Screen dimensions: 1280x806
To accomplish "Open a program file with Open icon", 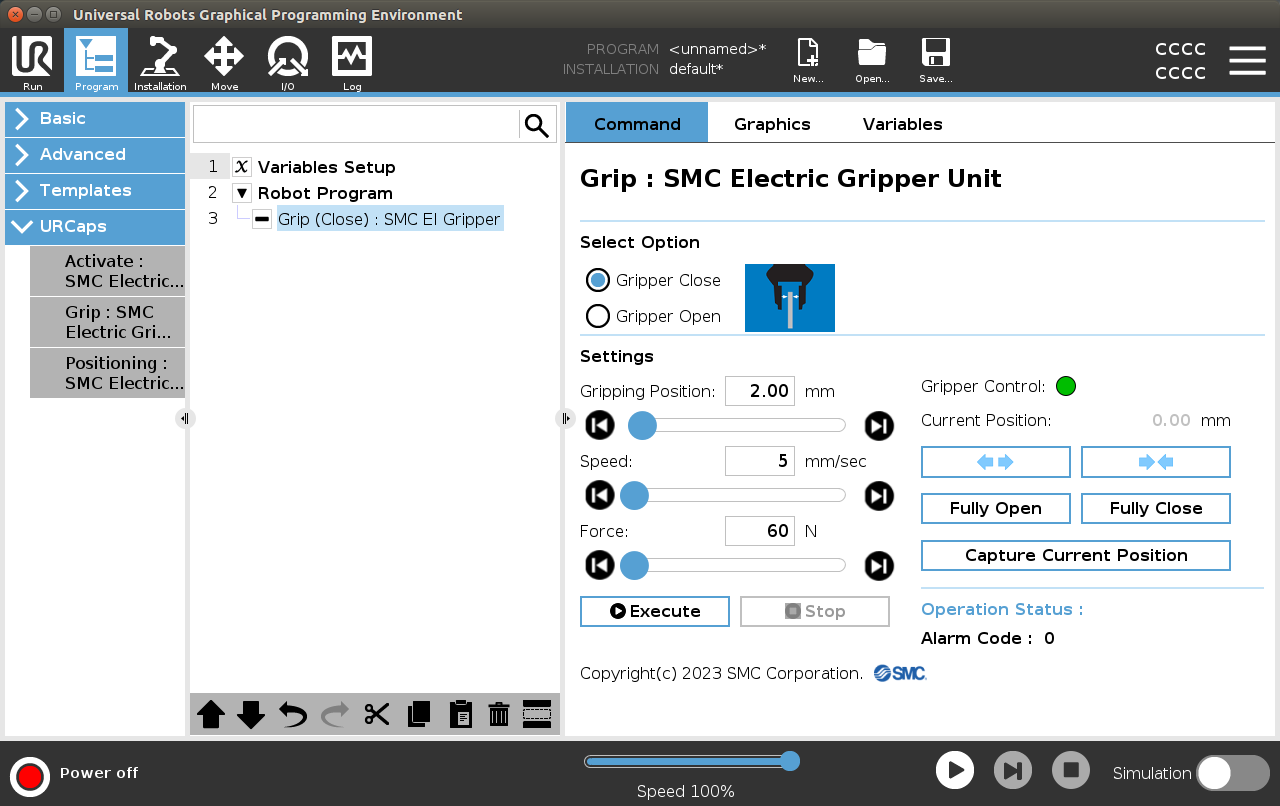I will [x=872, y=60].
